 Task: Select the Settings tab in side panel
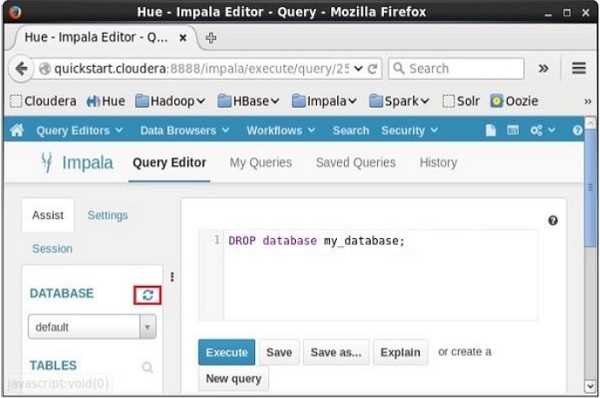(x=108, y=215)
